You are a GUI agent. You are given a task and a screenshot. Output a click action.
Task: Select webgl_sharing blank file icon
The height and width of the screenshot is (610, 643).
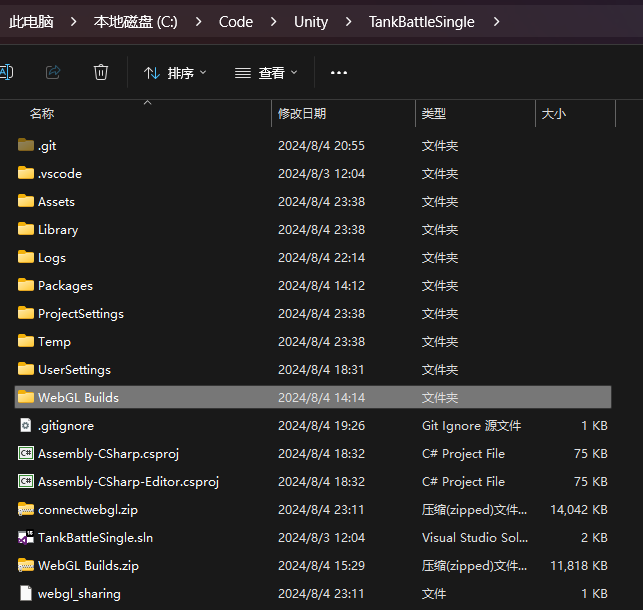click(26, 593)
